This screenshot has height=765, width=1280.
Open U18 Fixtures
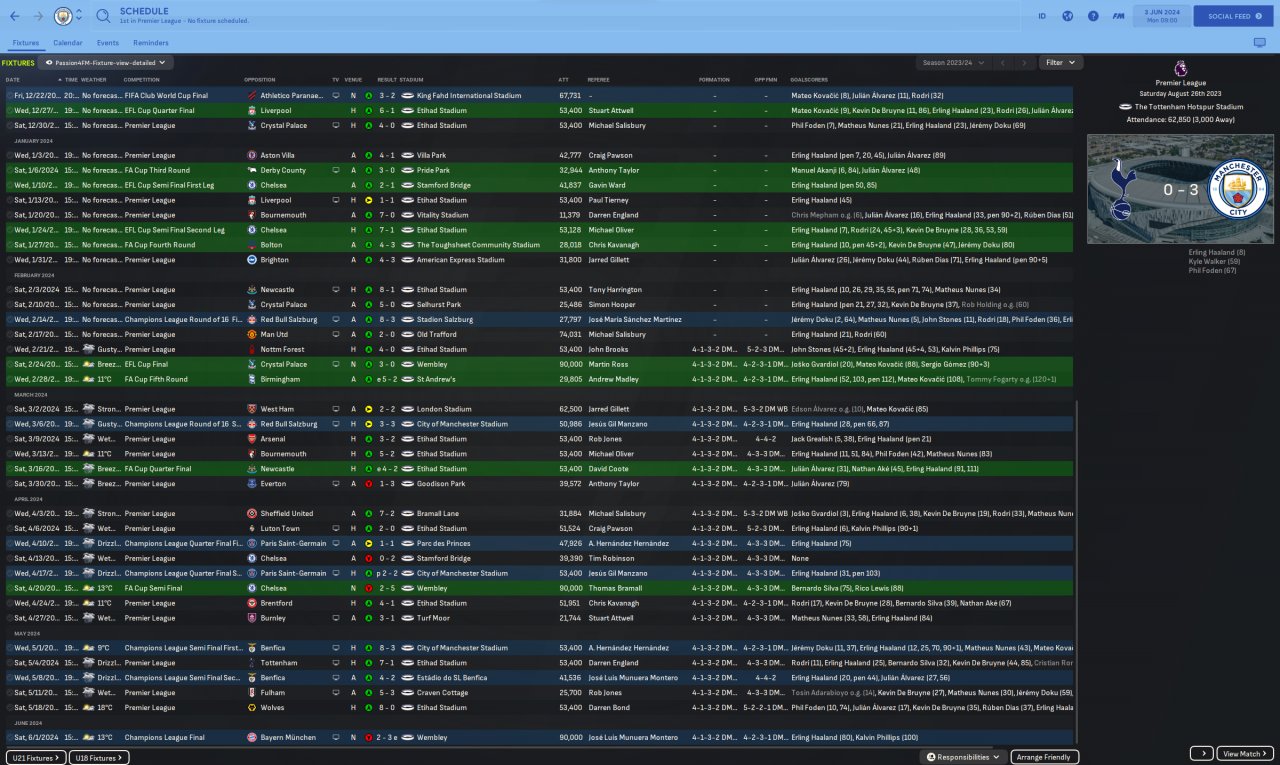click(x=101, y=757)
